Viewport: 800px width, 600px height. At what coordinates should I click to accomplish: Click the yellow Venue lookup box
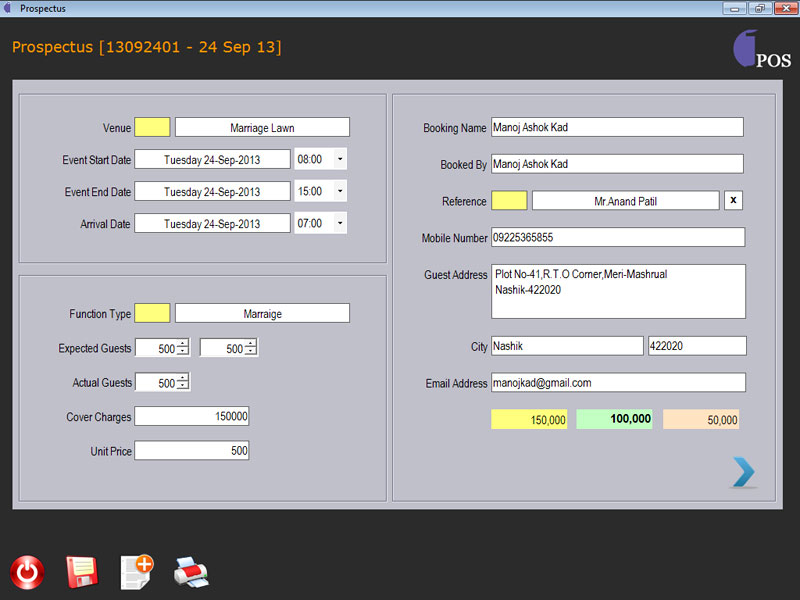pos(152,127)
